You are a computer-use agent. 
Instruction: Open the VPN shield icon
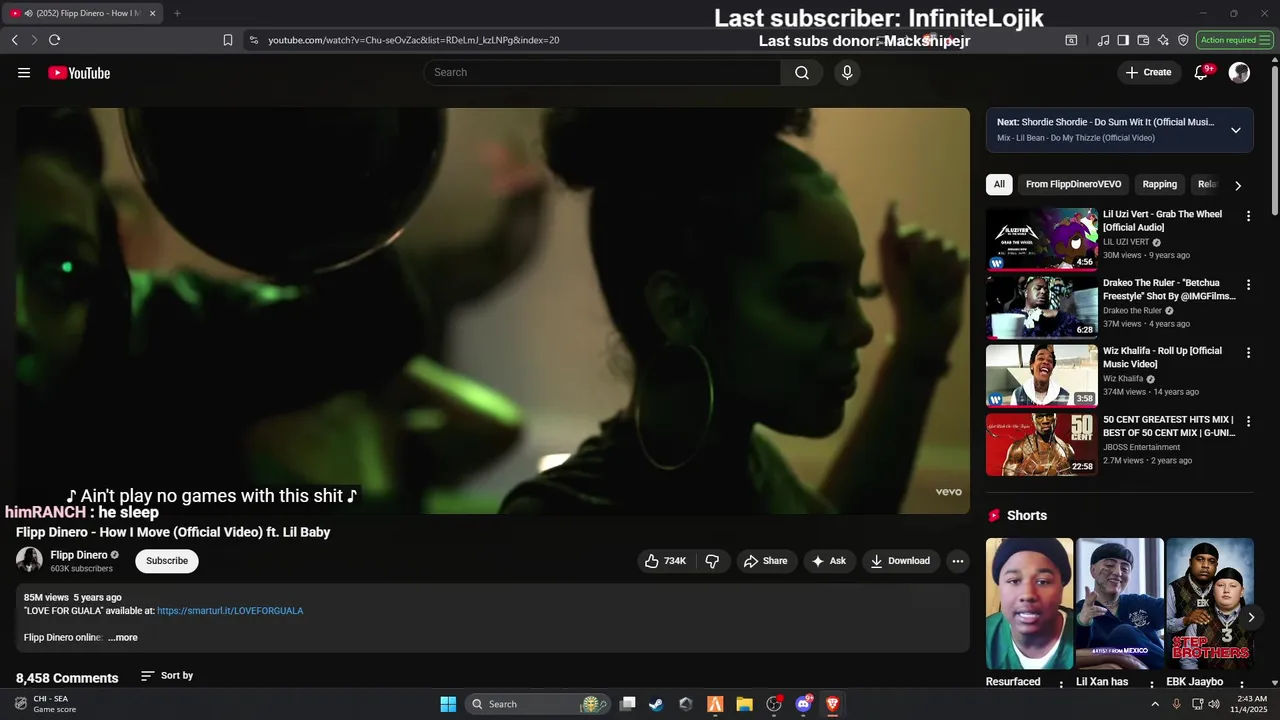pos(1183,40)
